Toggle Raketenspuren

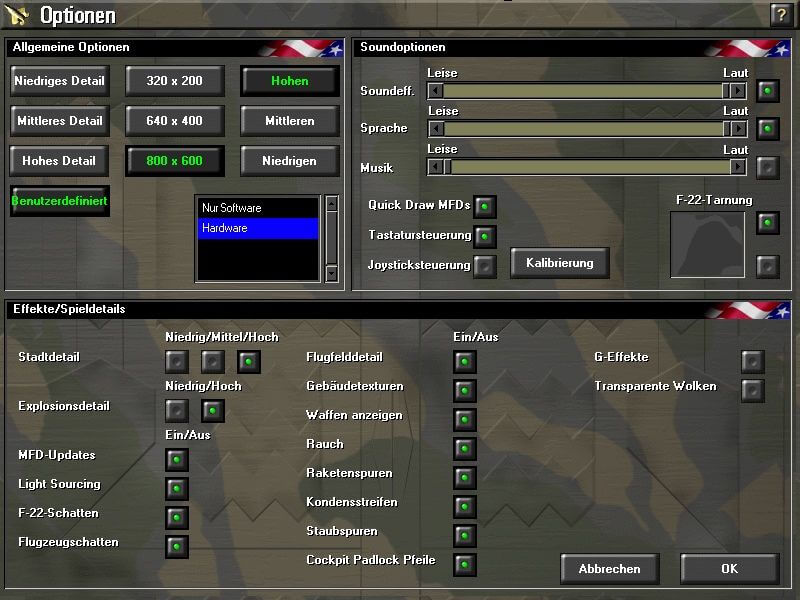(x=465, y=478)
